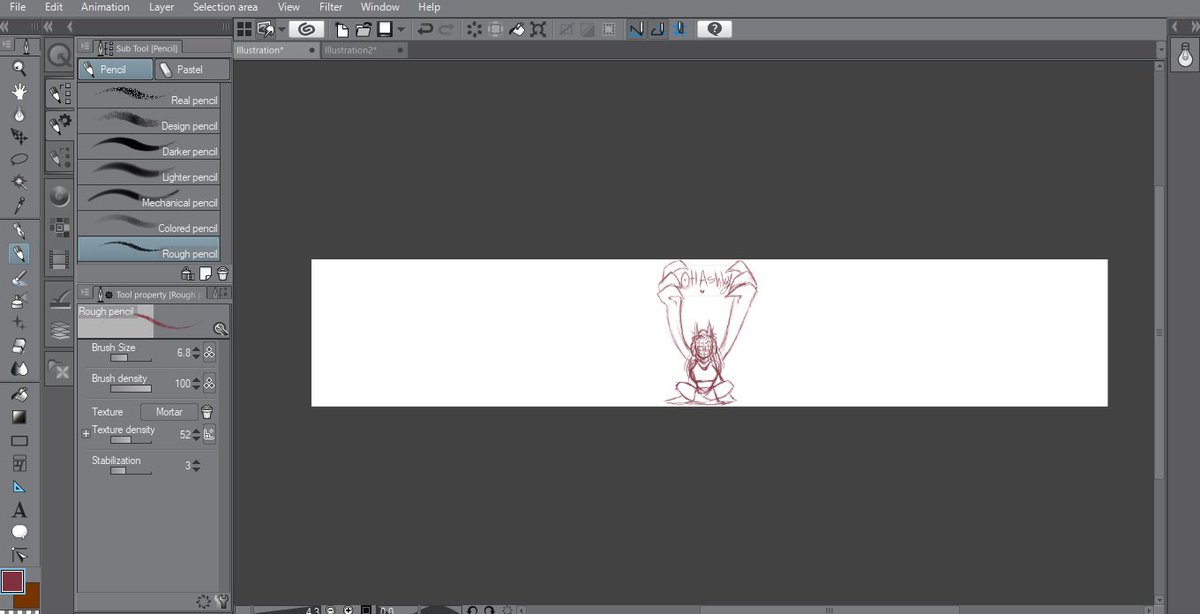Select the Pen tool above Pencil
Screen dimensions: 1200x614
pyautogui.click(x=18, y=231)
